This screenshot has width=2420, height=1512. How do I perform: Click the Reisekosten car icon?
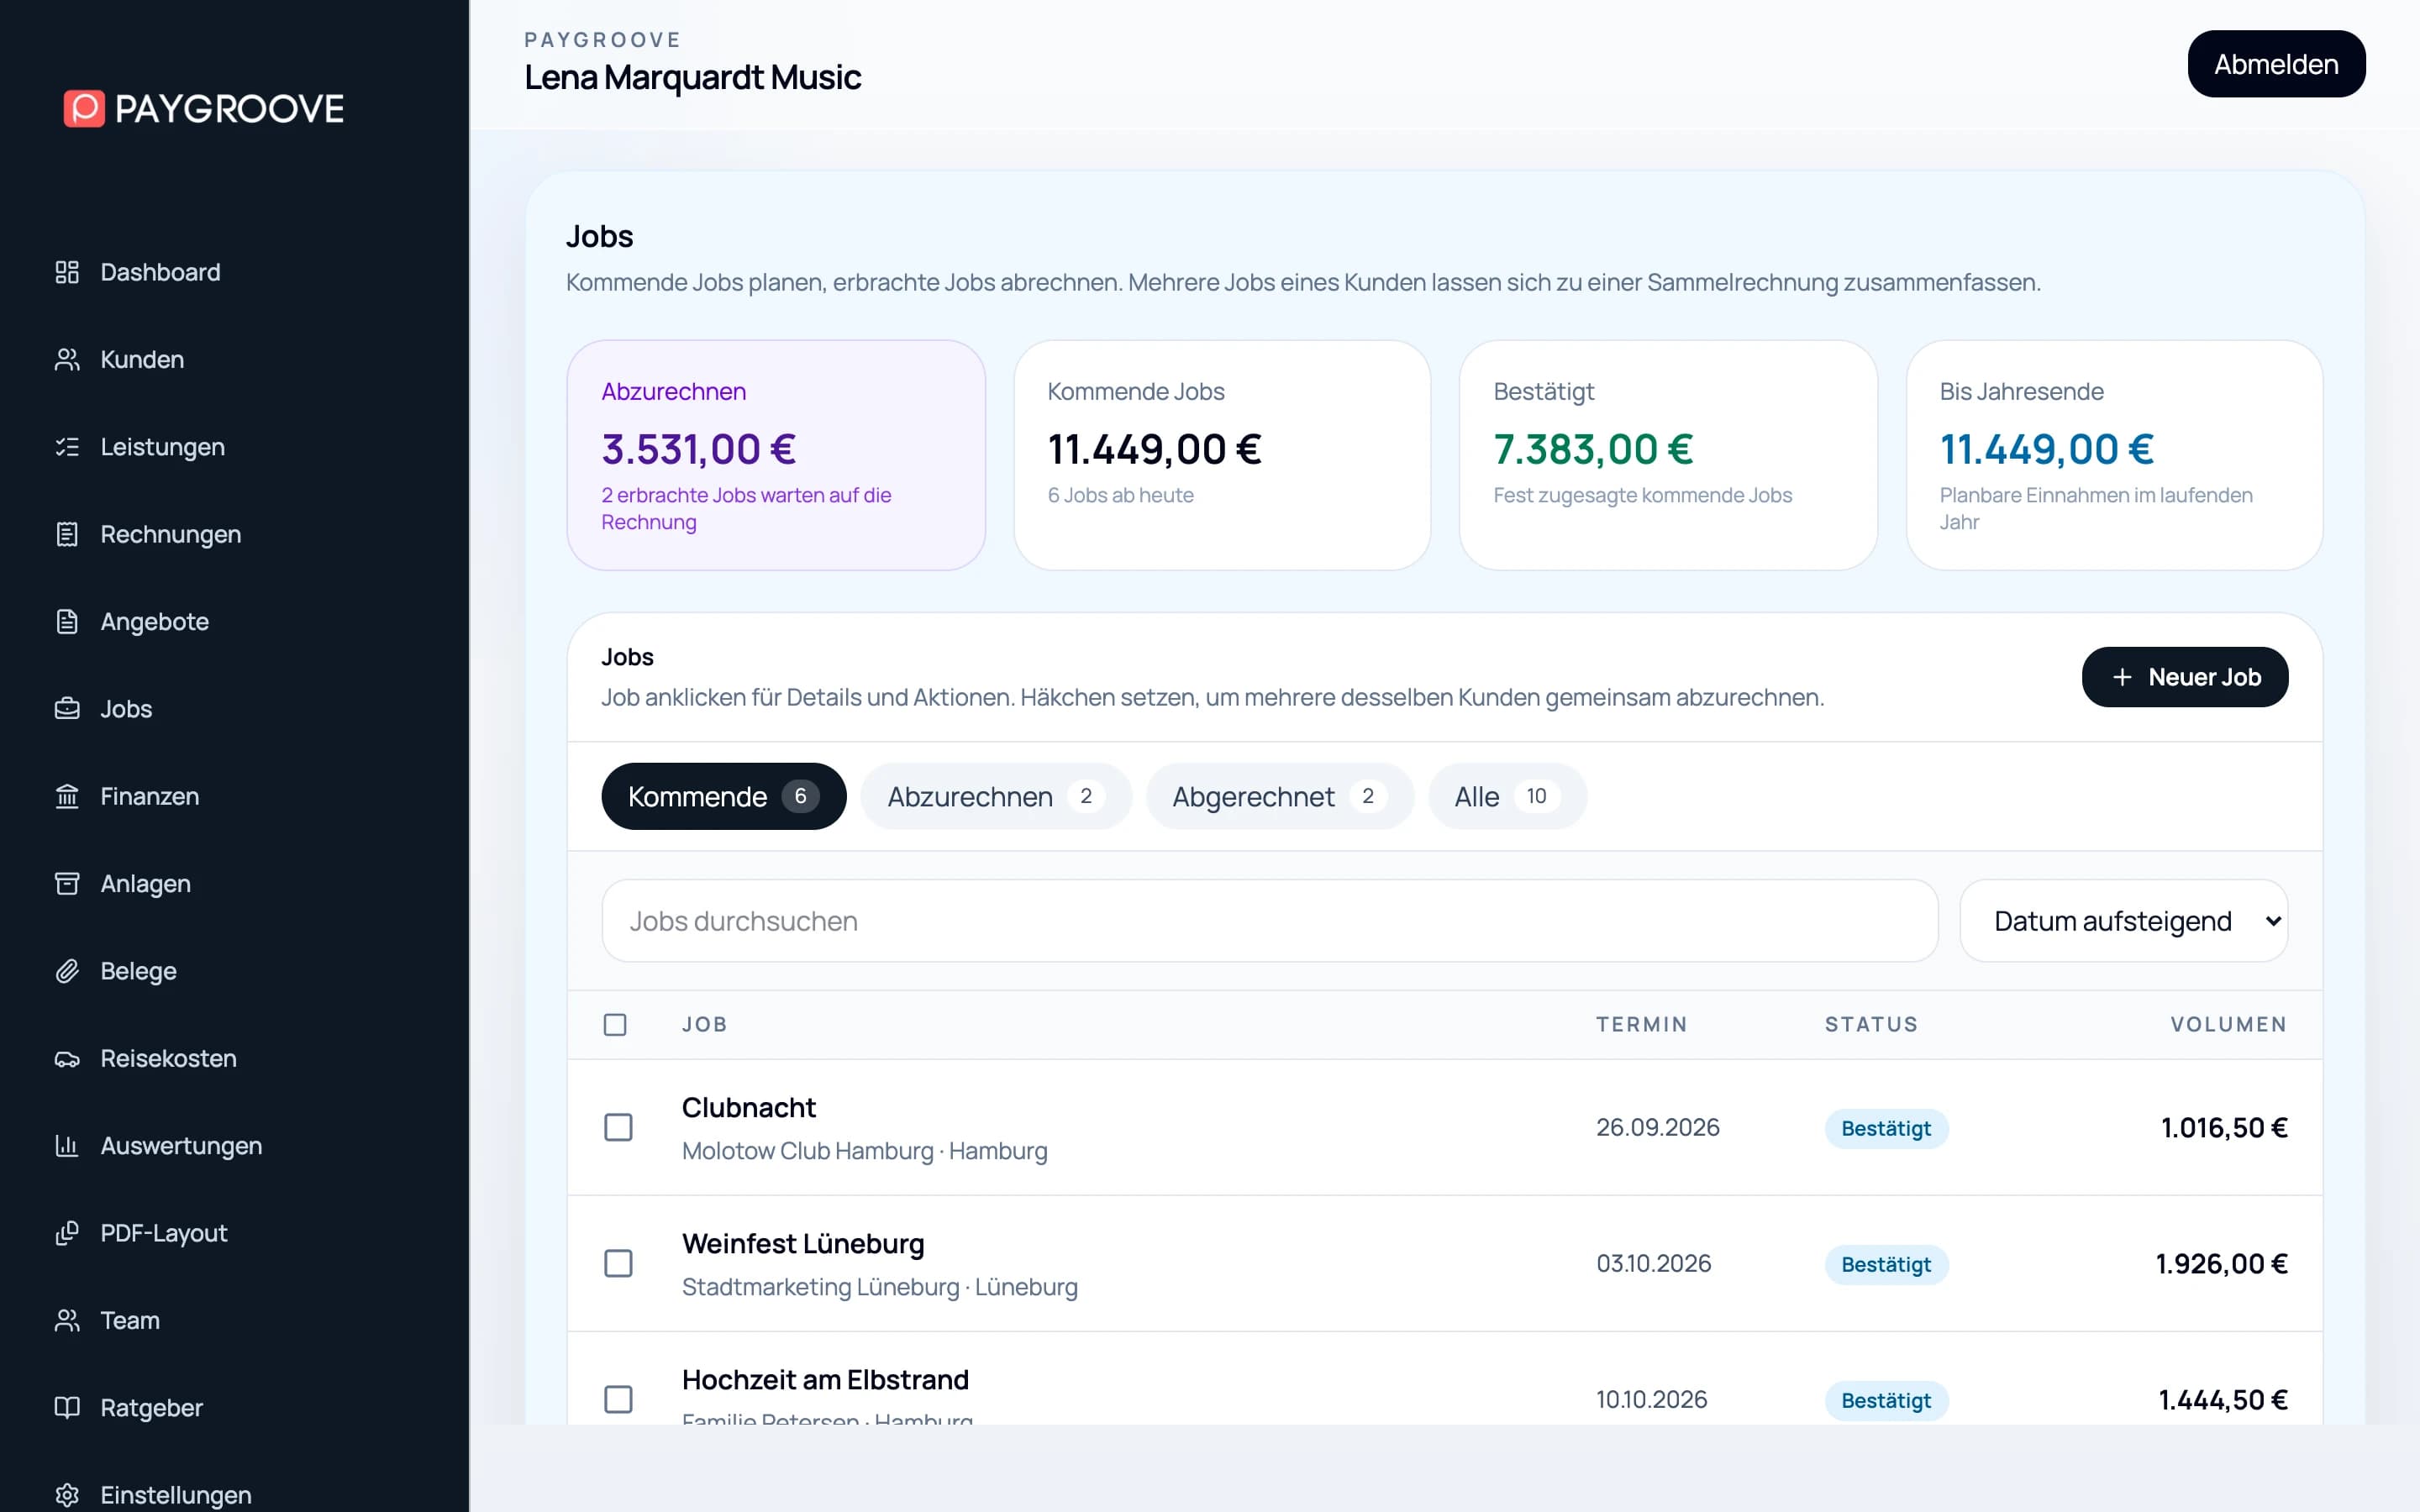pyautogui.click(x=67, y=1058)
